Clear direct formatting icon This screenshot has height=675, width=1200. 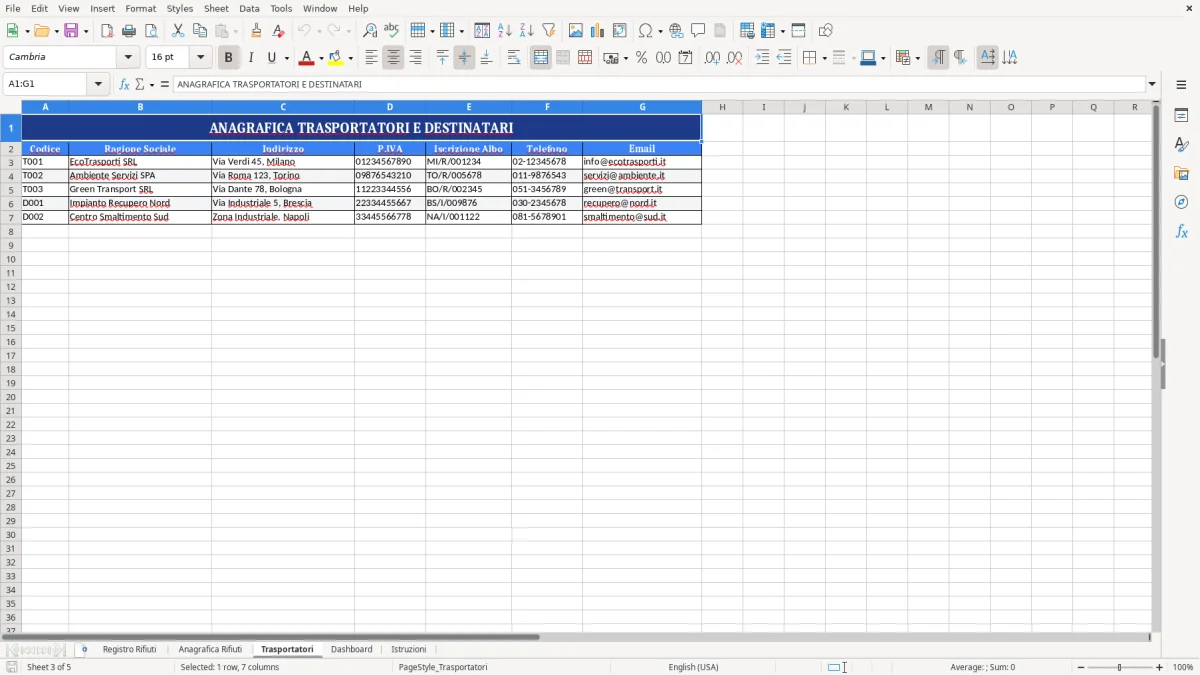(x=279, y=31)
